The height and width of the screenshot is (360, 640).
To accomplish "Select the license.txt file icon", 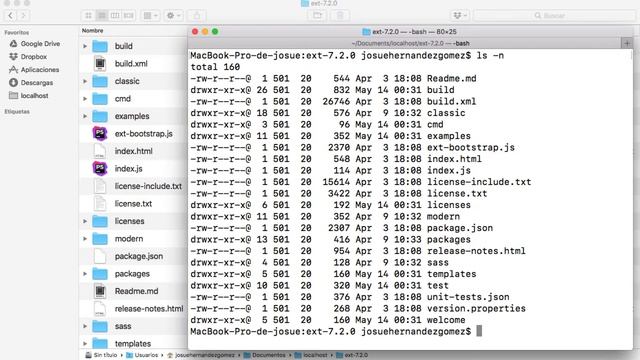I will coord(100,204).
